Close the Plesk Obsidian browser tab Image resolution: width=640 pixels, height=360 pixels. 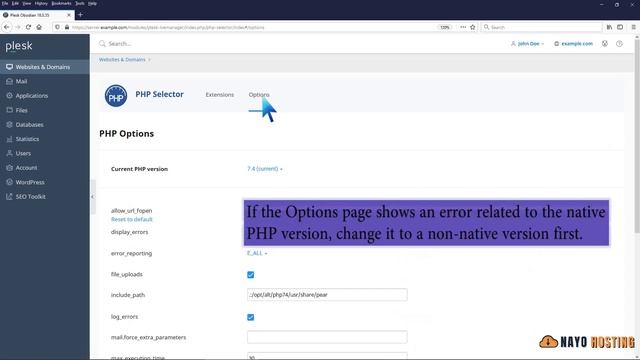[x=69, y=15]
